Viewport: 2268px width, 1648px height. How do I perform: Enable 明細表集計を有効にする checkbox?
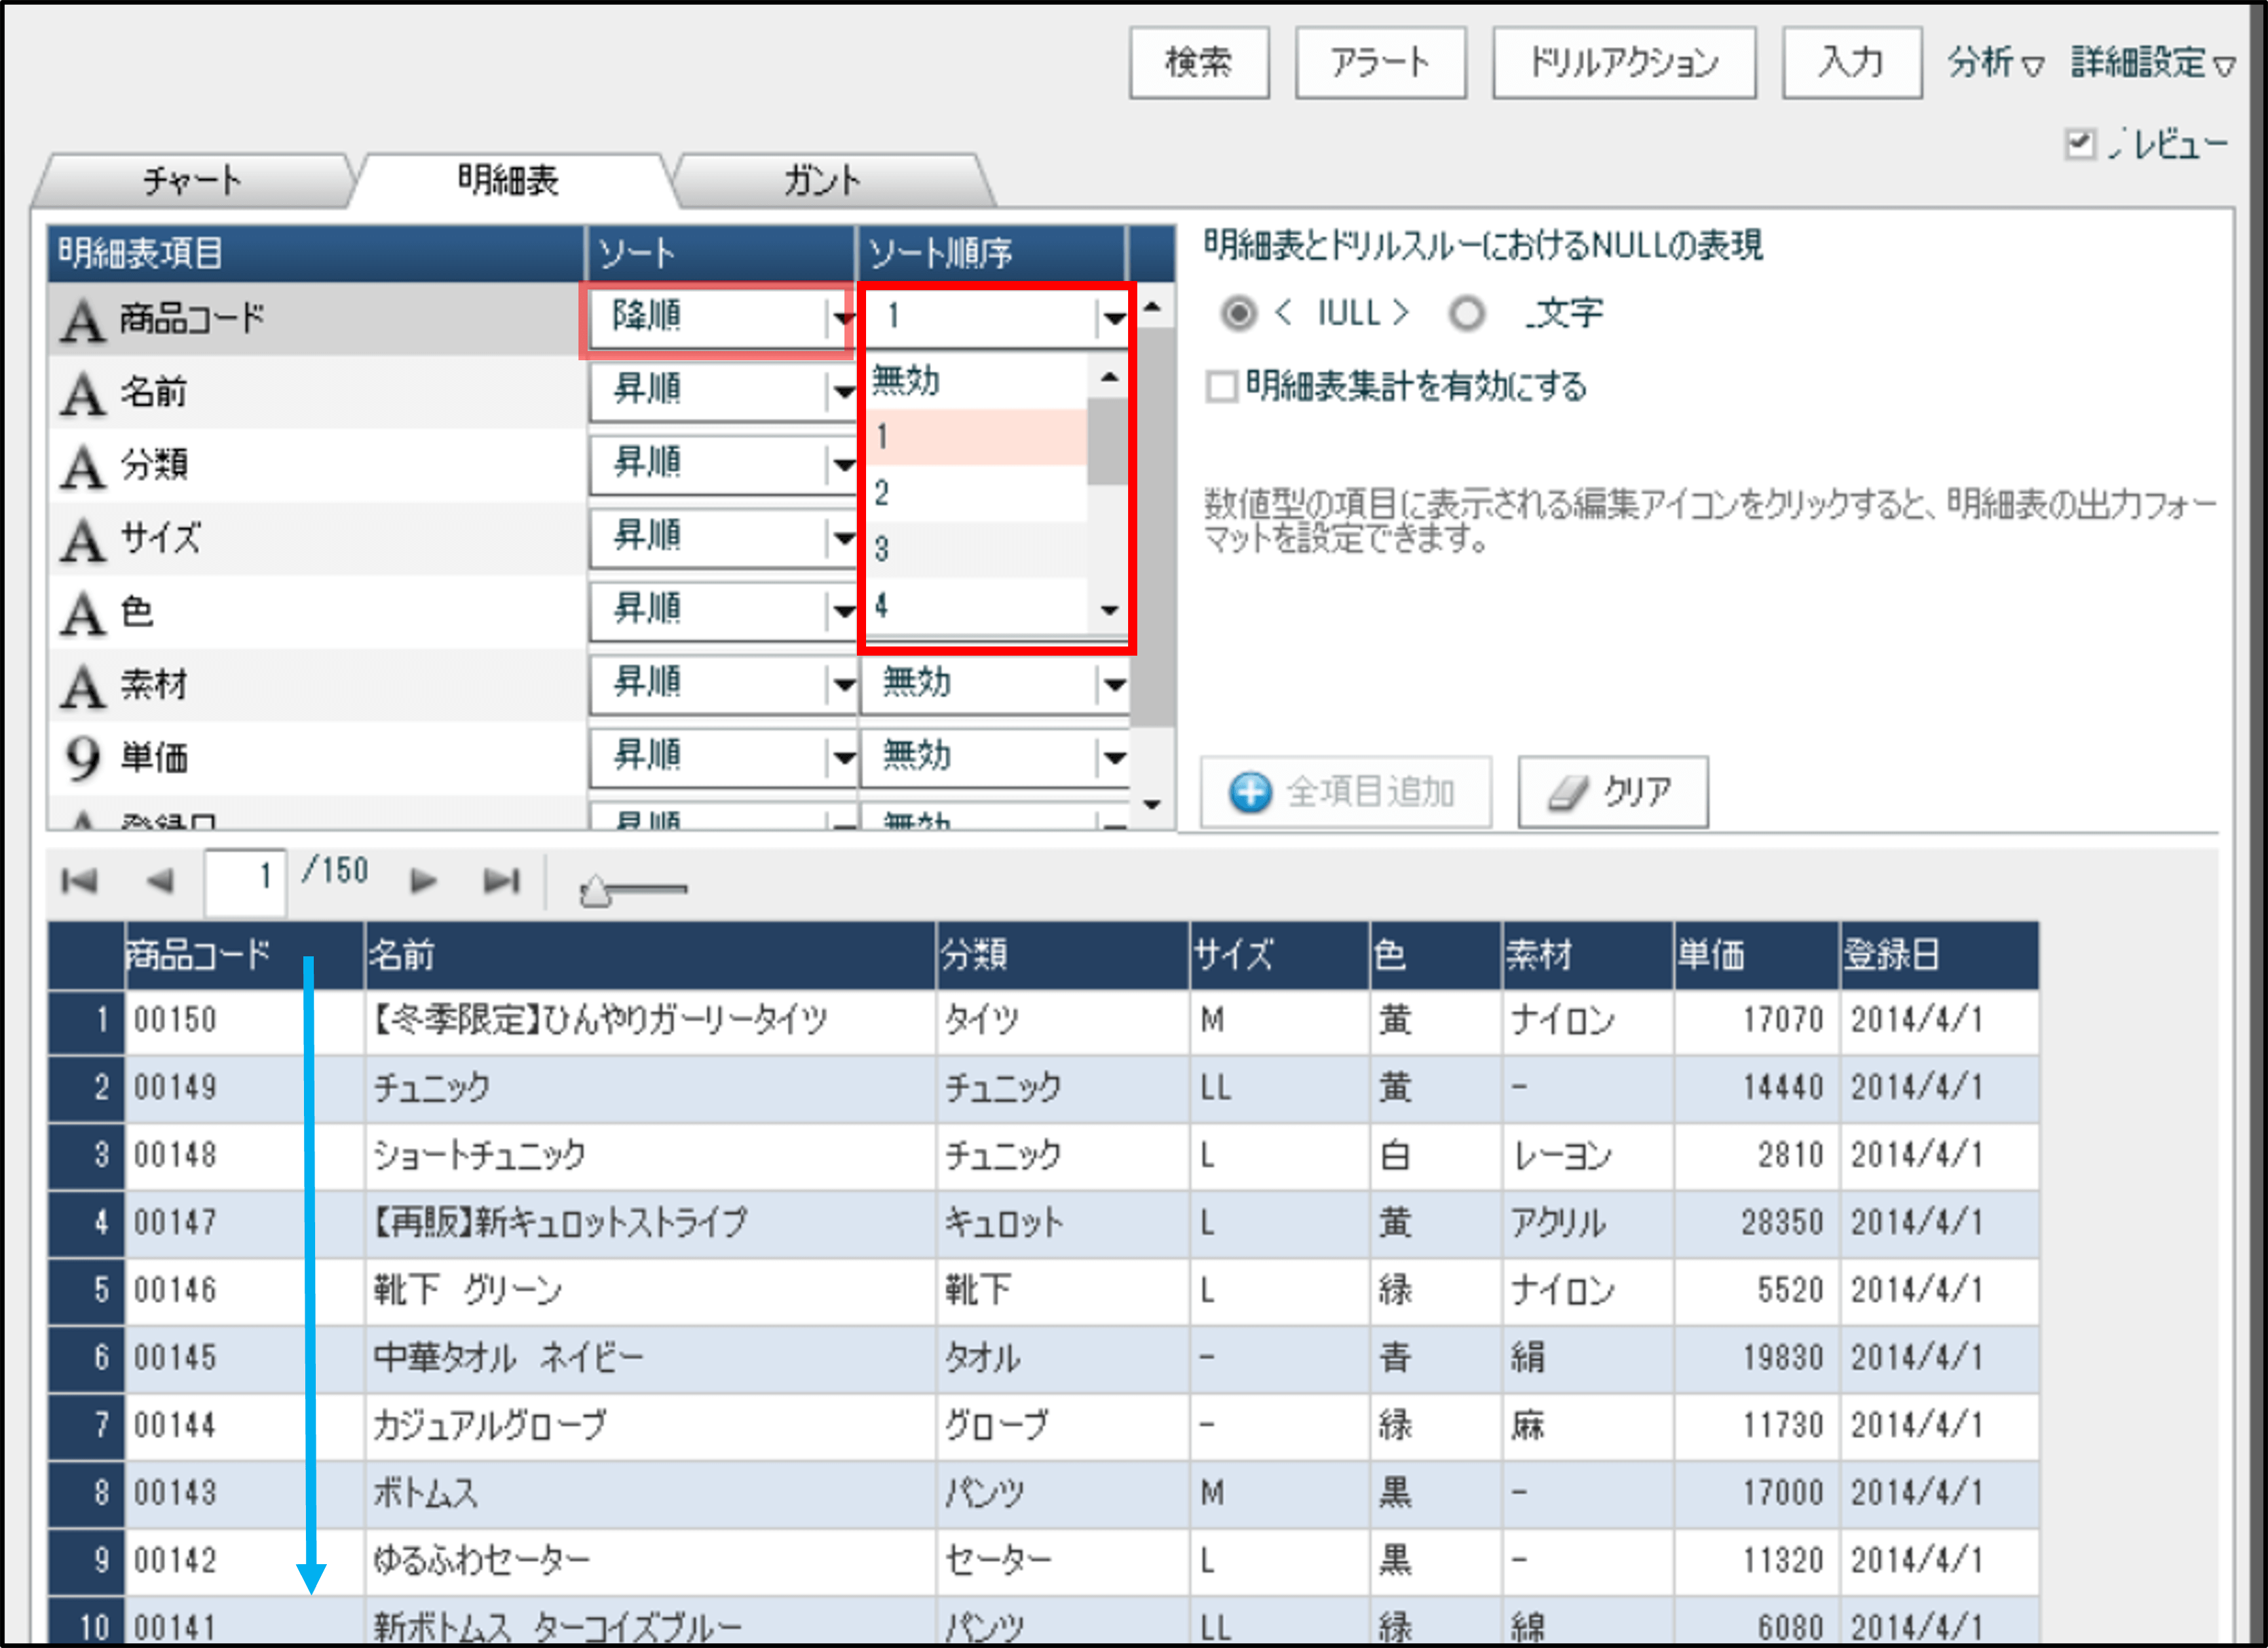tap(1222, 386)
